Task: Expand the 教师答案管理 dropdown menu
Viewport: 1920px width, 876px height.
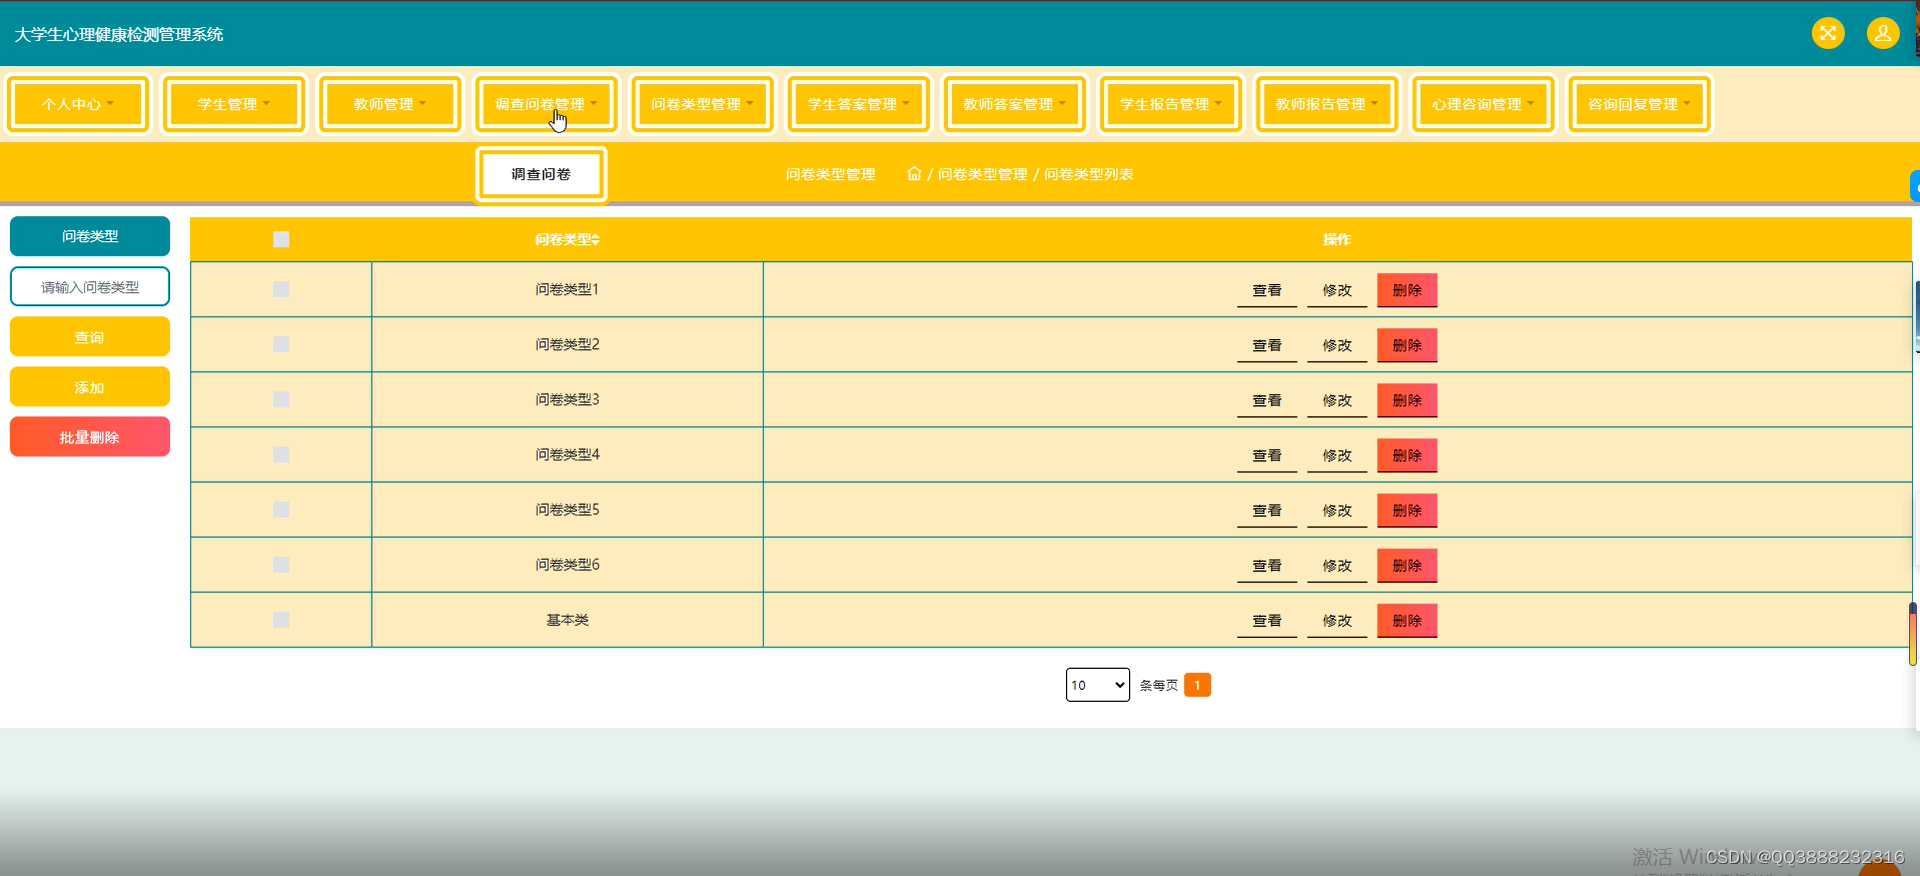Action: pos(1014,104)
